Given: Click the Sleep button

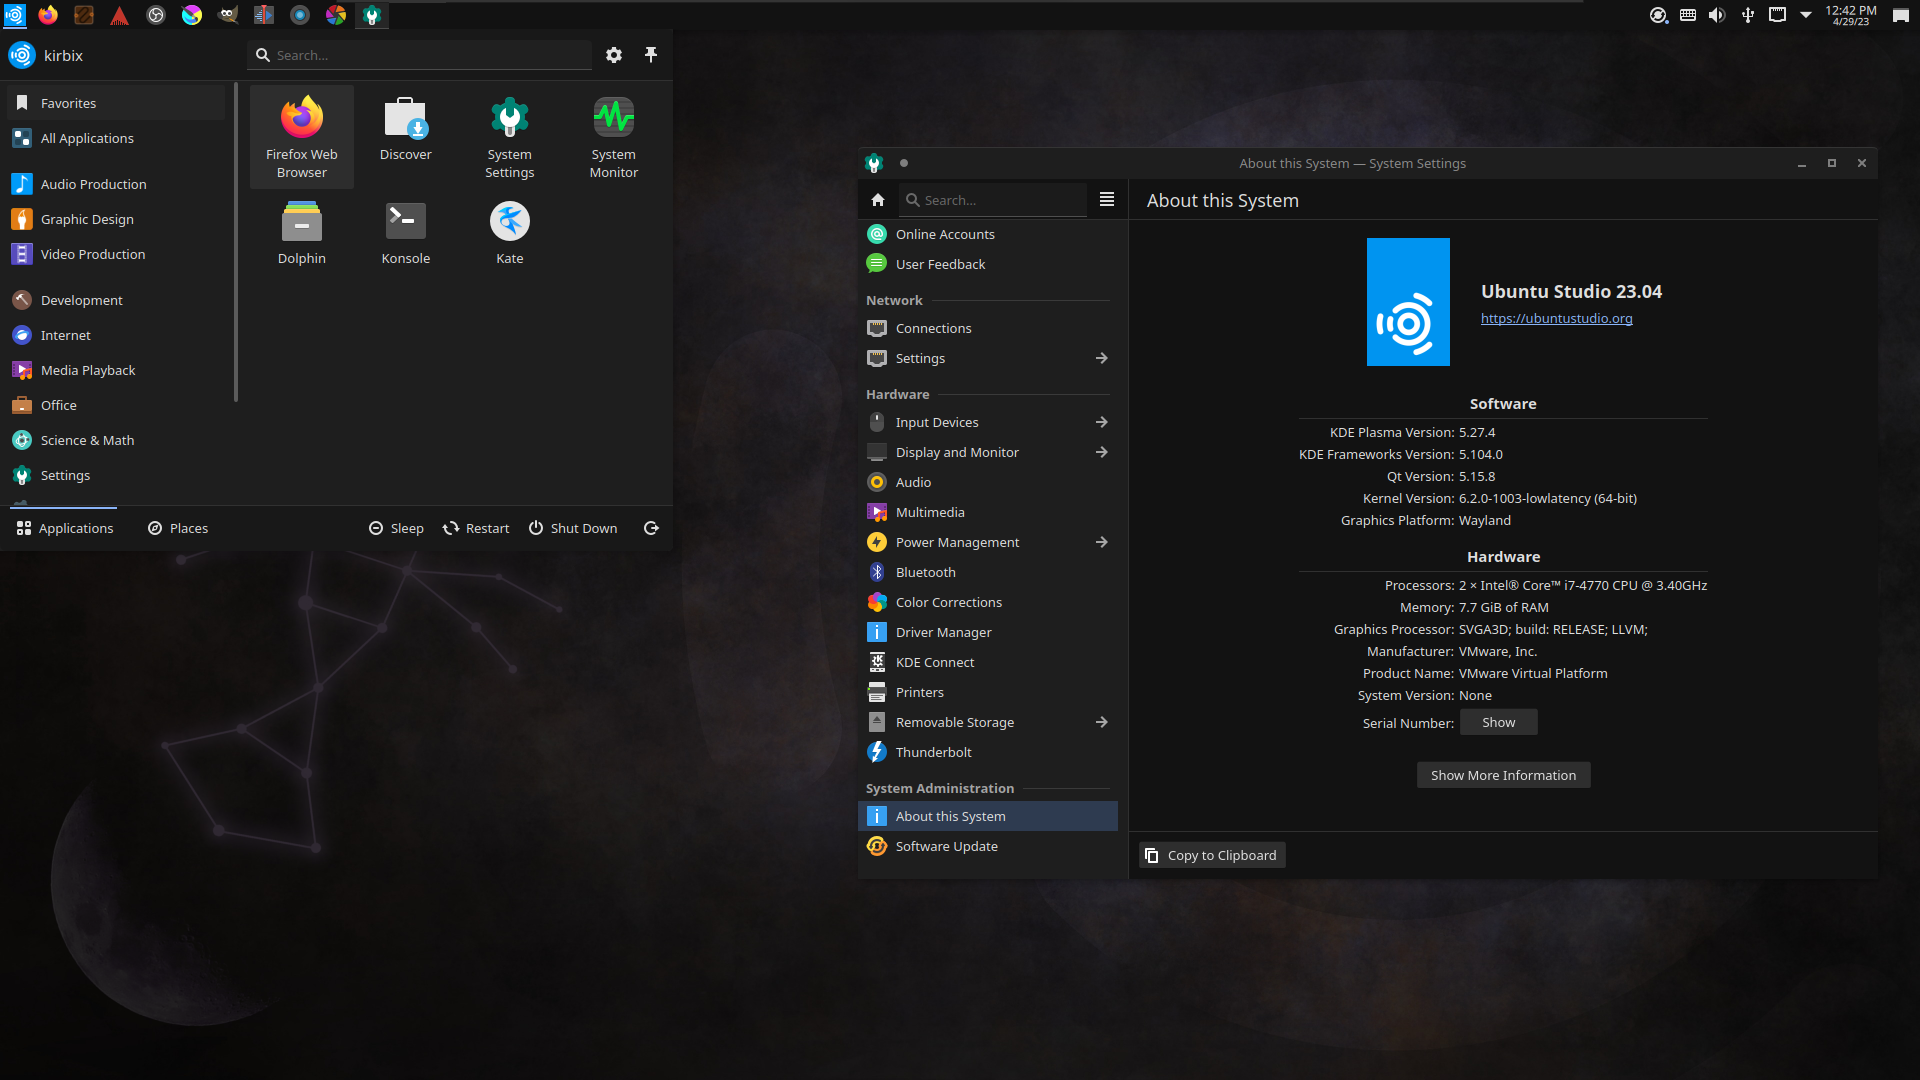Looking at the screenshot, I should click(396, 528).
